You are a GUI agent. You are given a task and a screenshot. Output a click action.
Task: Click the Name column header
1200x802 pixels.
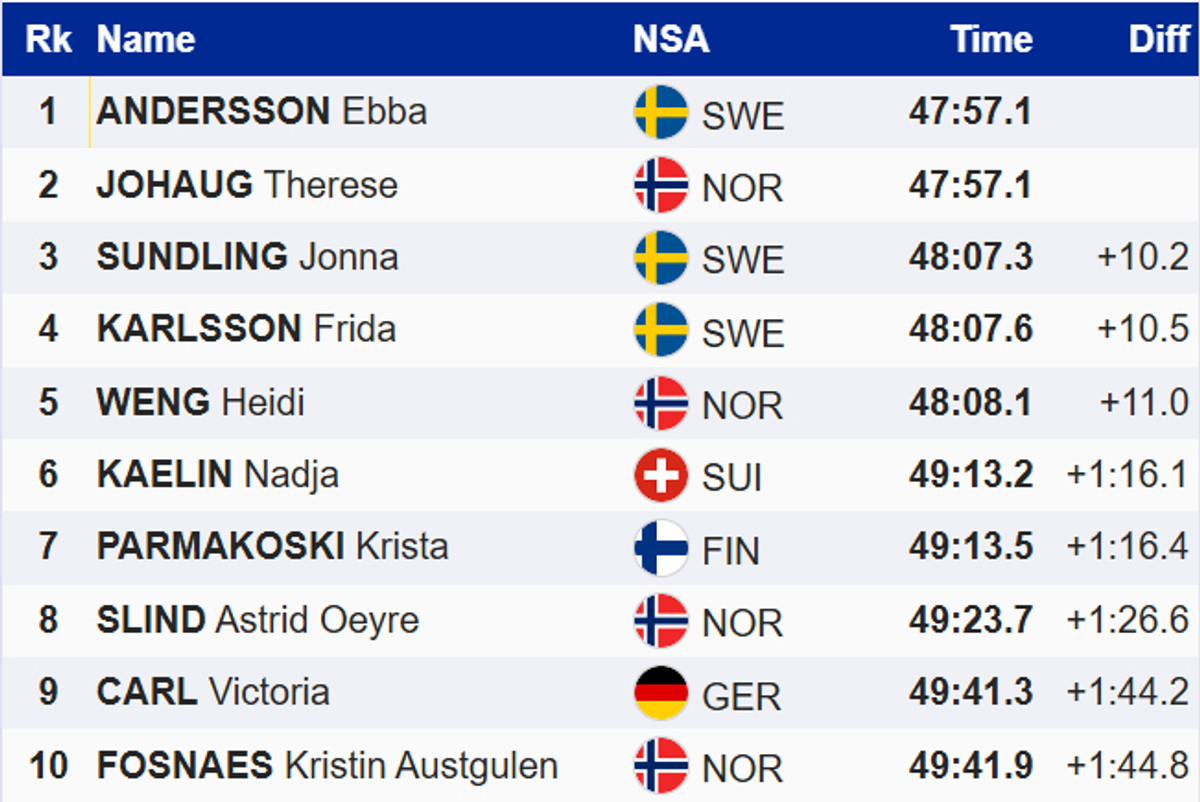(x=146, y=39)
